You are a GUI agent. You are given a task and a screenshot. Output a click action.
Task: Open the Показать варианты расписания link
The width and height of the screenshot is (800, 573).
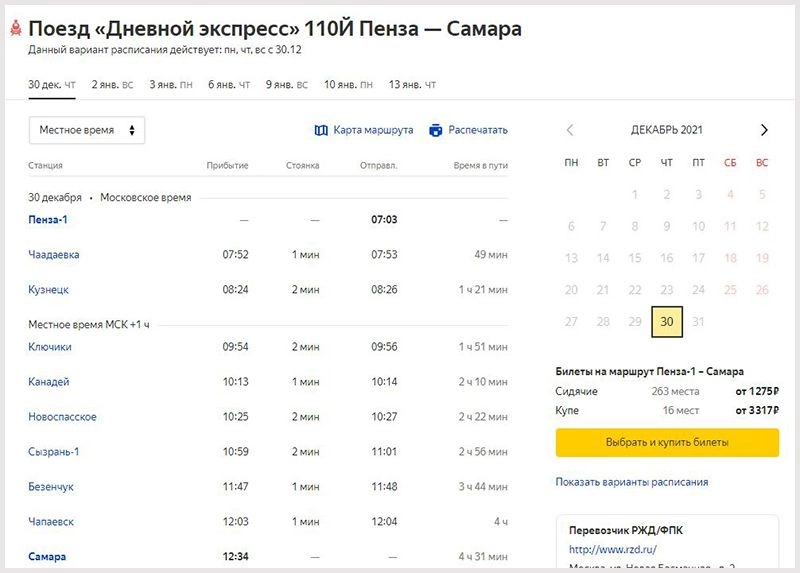(x=632, y=482)
